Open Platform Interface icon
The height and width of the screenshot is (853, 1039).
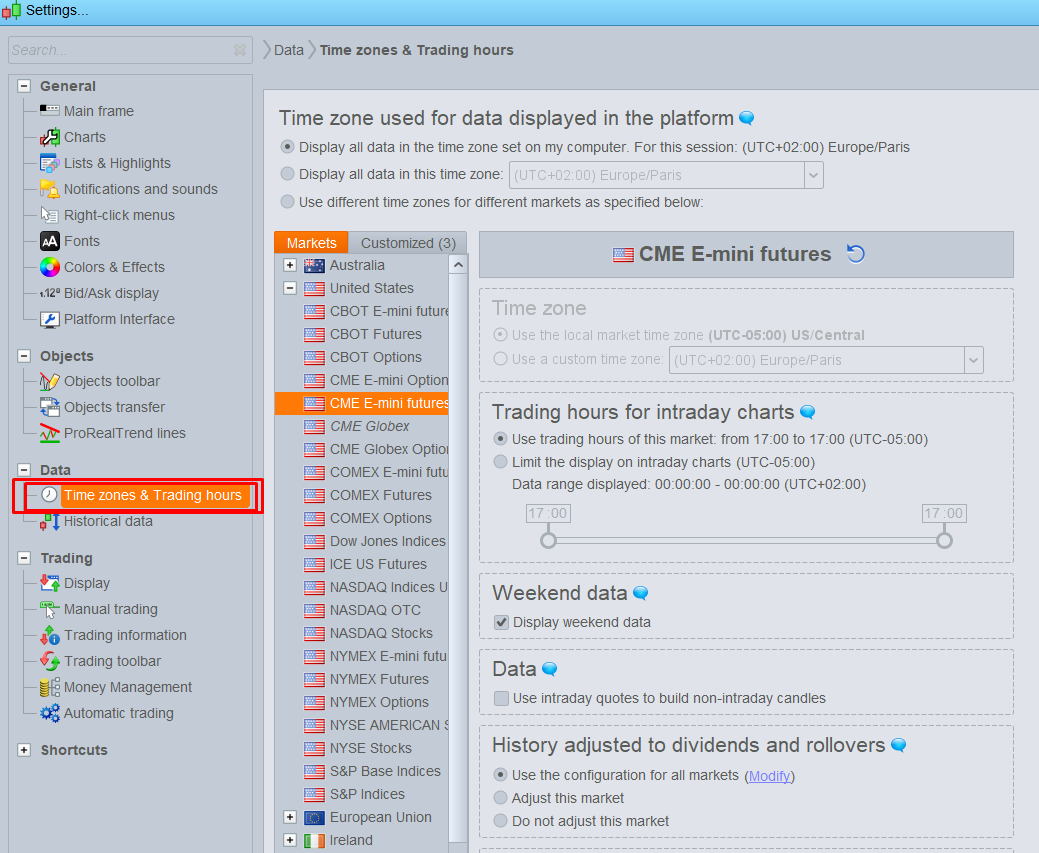pyautogui.click(x=50, y=319)
